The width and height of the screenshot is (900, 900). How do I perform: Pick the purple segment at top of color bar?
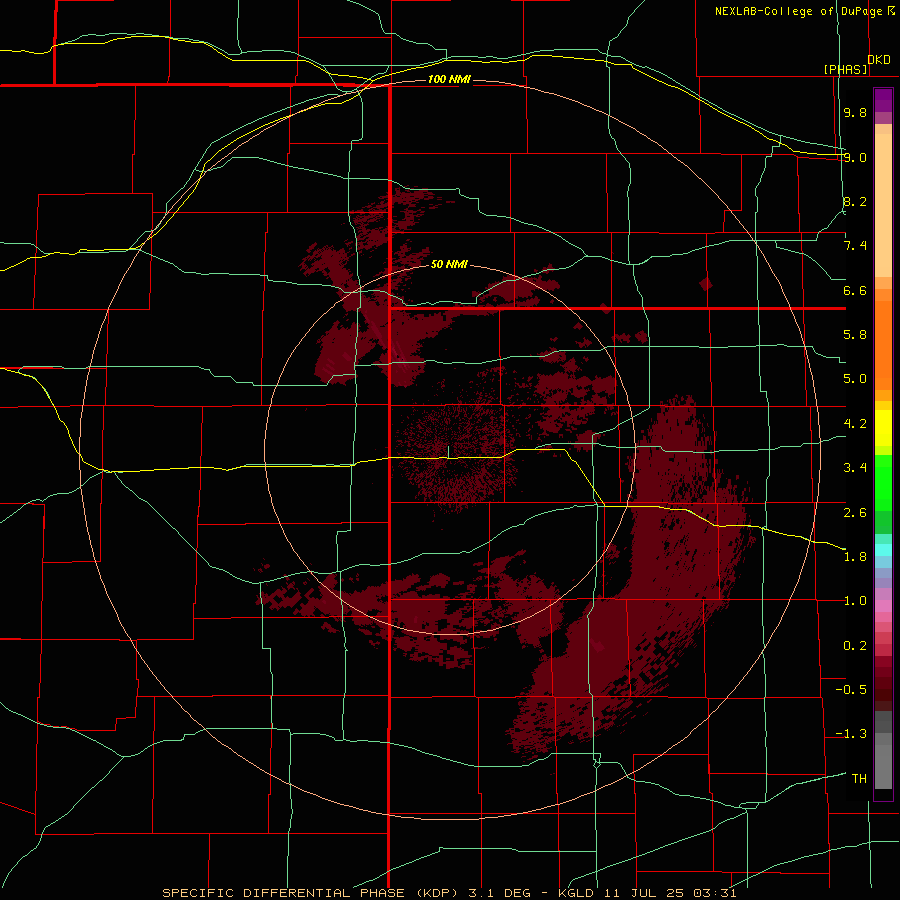883,100
